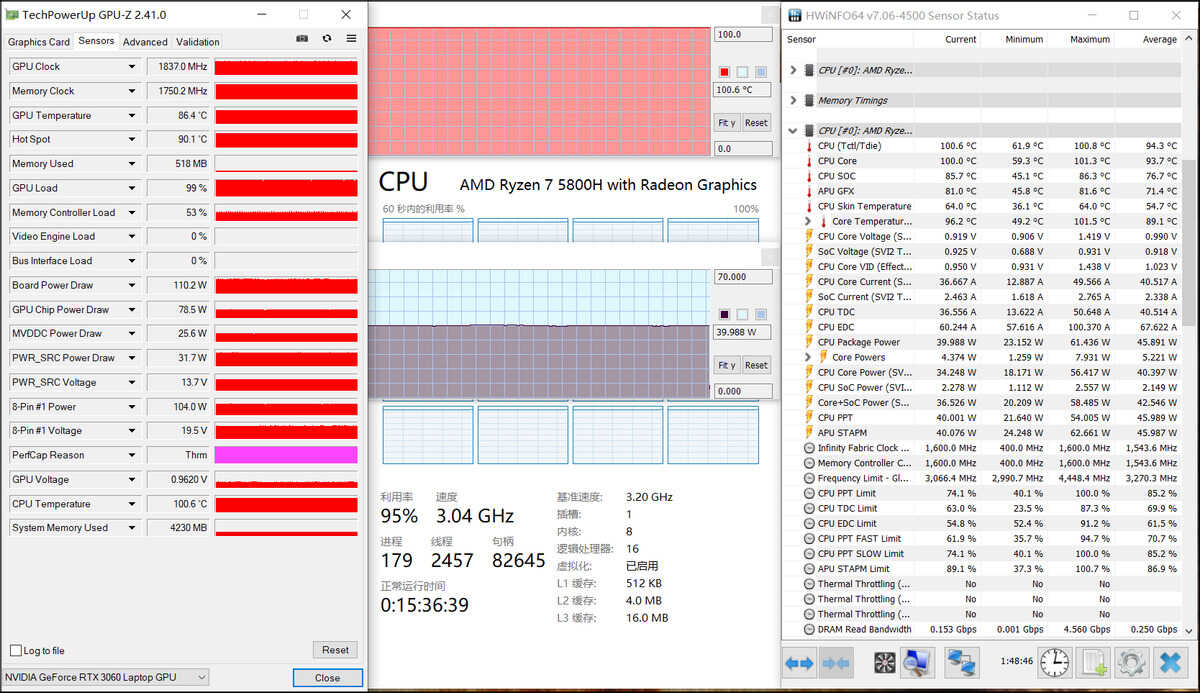Click Fit y on the 39.988 W graph
Viewport: 1200px width, 693px height.
[x=727, y=365]
